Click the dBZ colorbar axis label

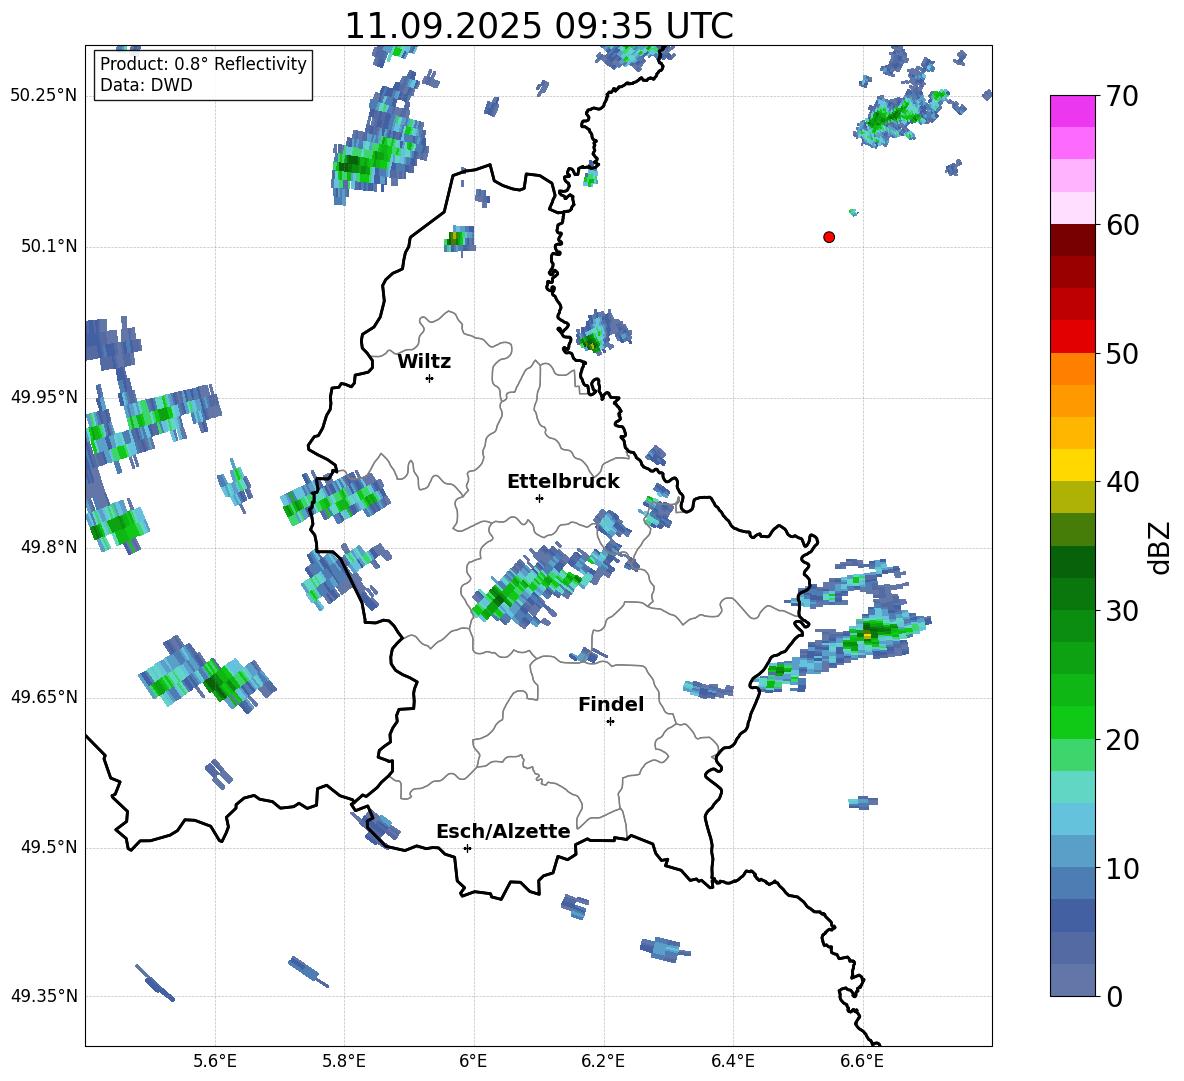1160,547
